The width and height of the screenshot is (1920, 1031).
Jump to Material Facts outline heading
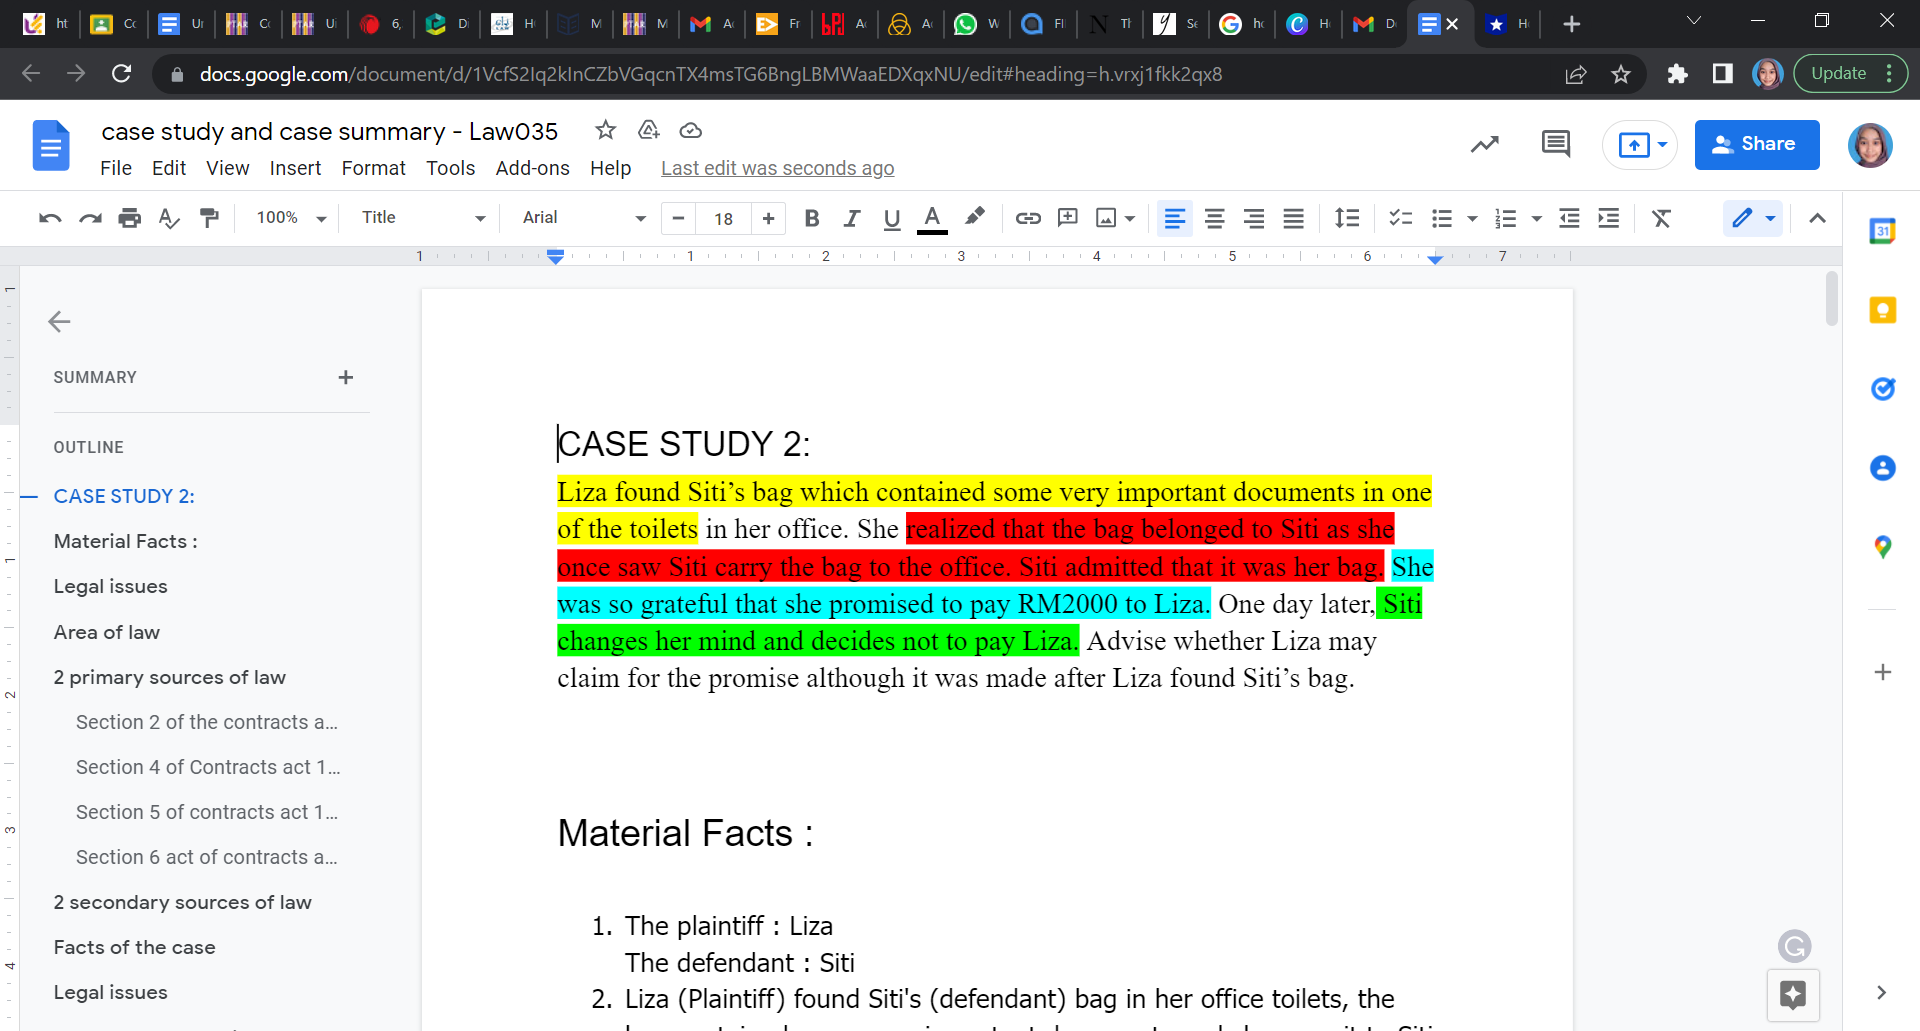point(126,541)
